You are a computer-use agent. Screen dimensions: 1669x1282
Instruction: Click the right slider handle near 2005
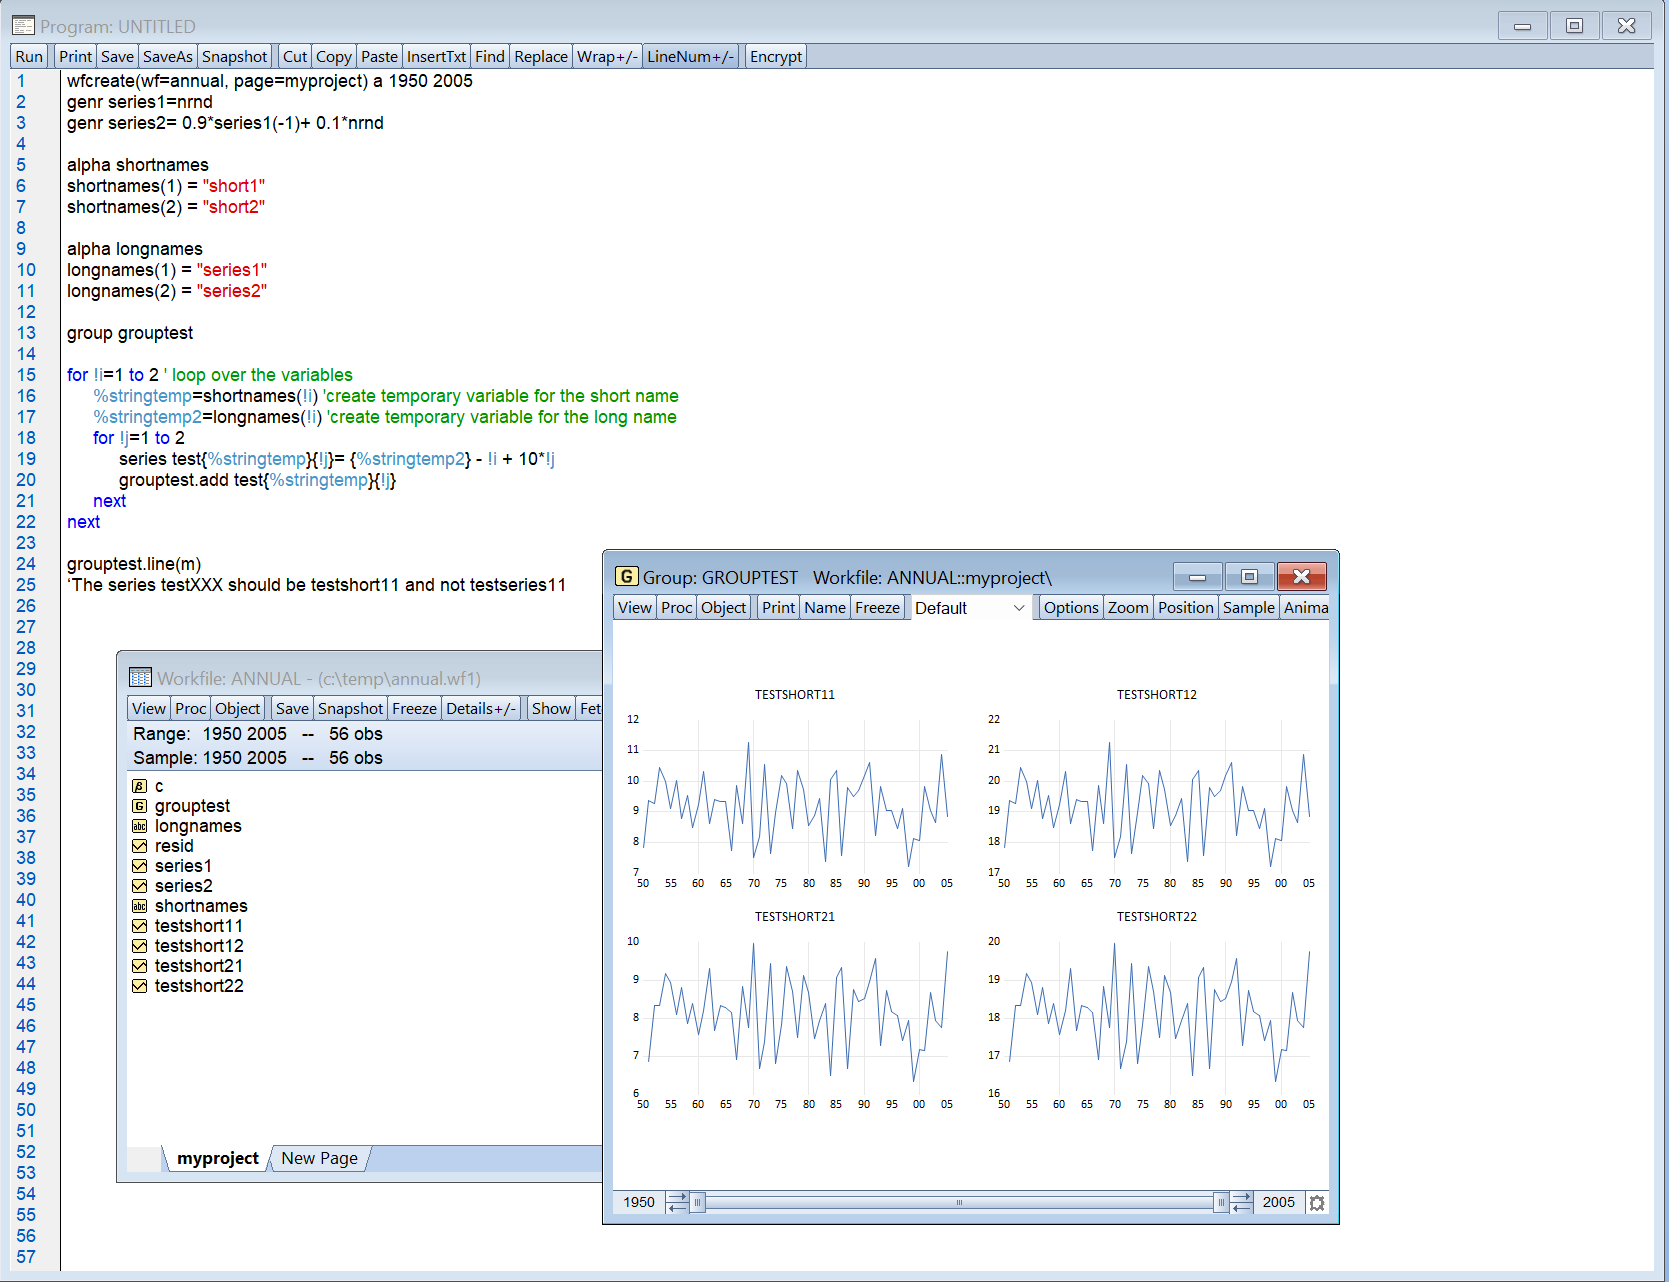tap(1221, 1203)
